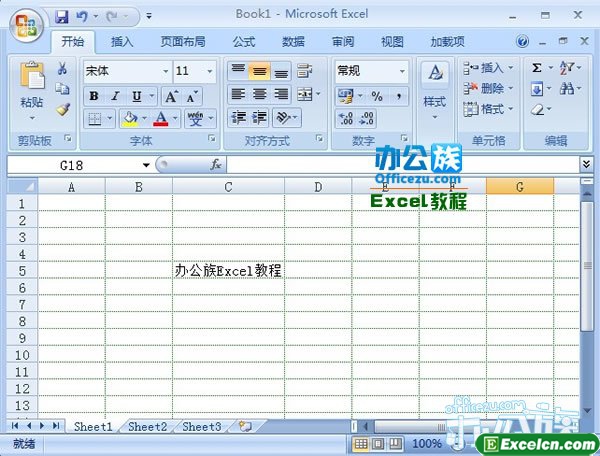The width and height of the screenshot is (600, 456).
Task: Decrease font size with small A
Action: [192, 96]
